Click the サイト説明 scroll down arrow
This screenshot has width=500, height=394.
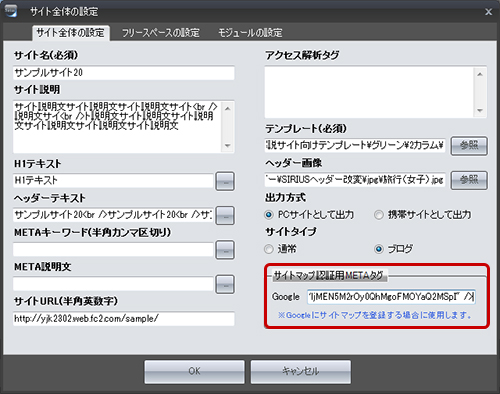[x=228, y=145]
